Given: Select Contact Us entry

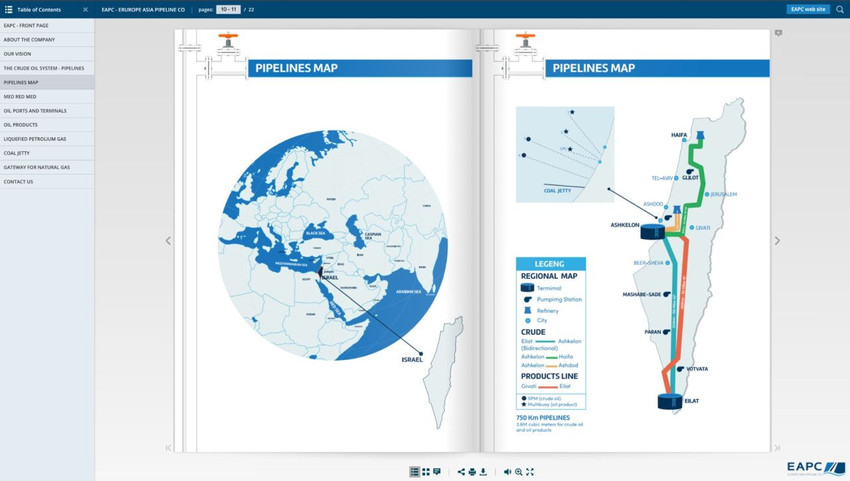Looking at the screenshot, I should click(47, 182).
